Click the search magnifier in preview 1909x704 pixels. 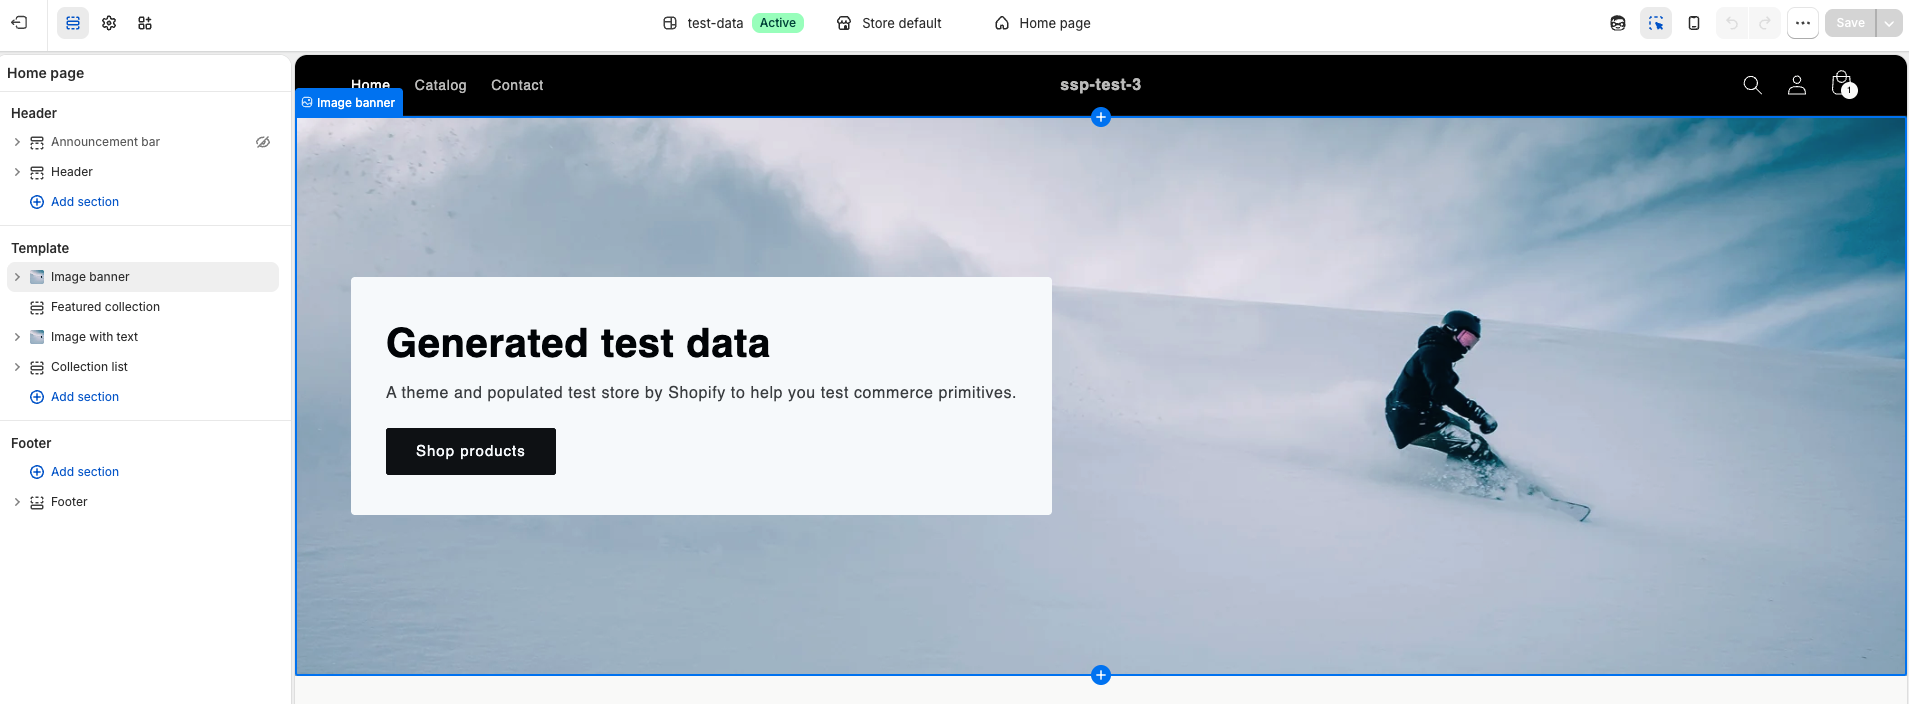[1752, 85]
